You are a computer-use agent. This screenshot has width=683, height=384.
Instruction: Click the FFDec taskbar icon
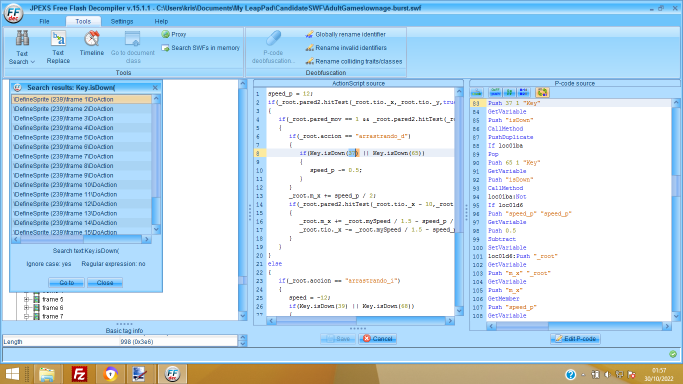click(x=172, y=374)
